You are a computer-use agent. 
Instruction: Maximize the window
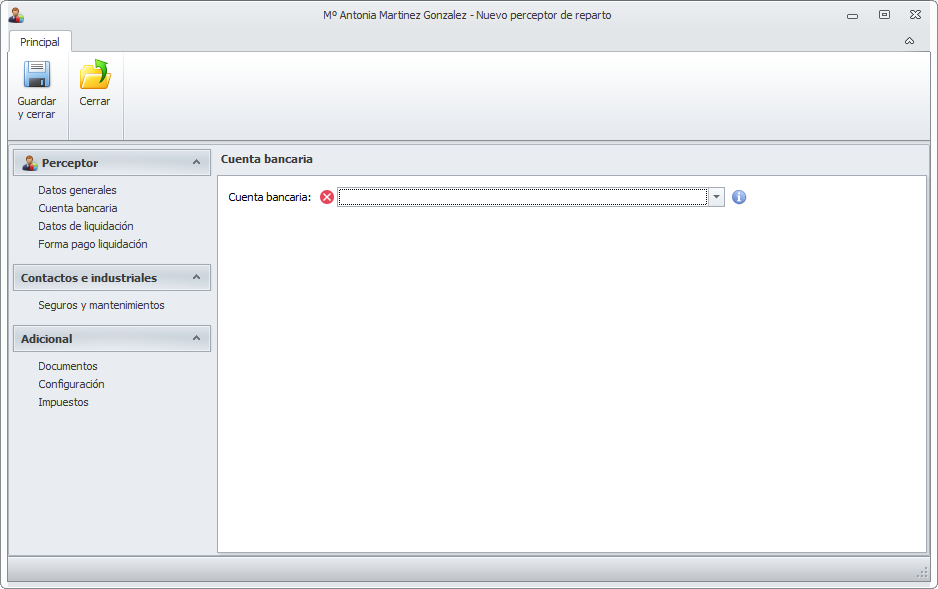point(884,15)
